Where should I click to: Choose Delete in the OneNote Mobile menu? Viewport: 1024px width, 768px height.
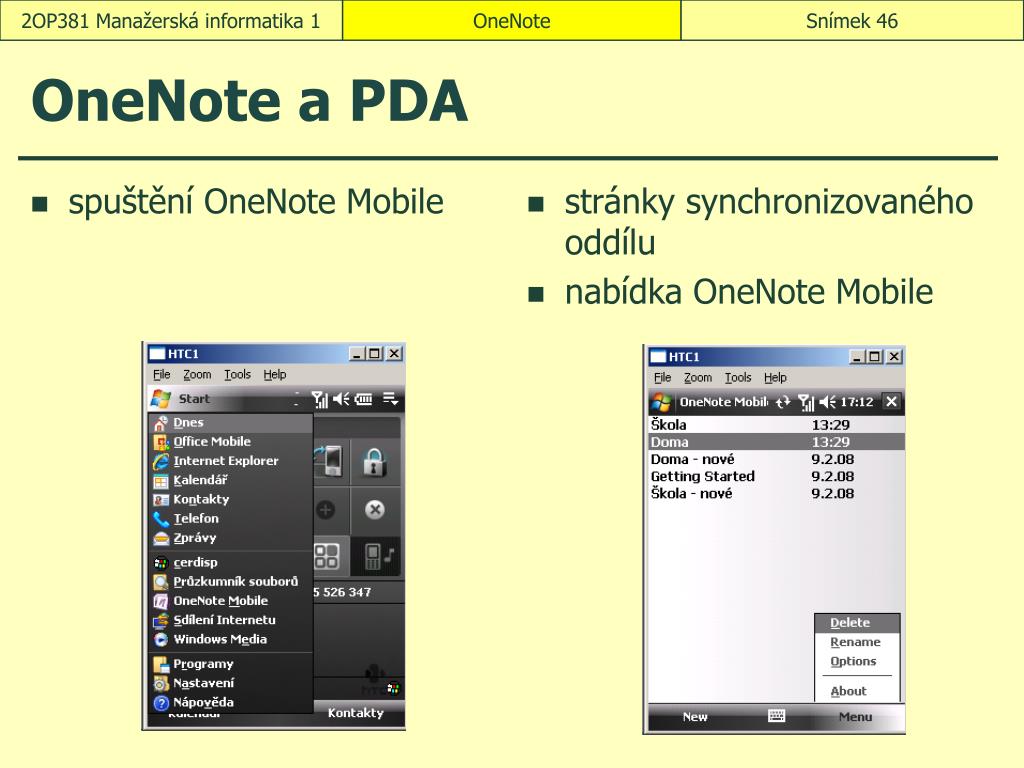(857, 623)
